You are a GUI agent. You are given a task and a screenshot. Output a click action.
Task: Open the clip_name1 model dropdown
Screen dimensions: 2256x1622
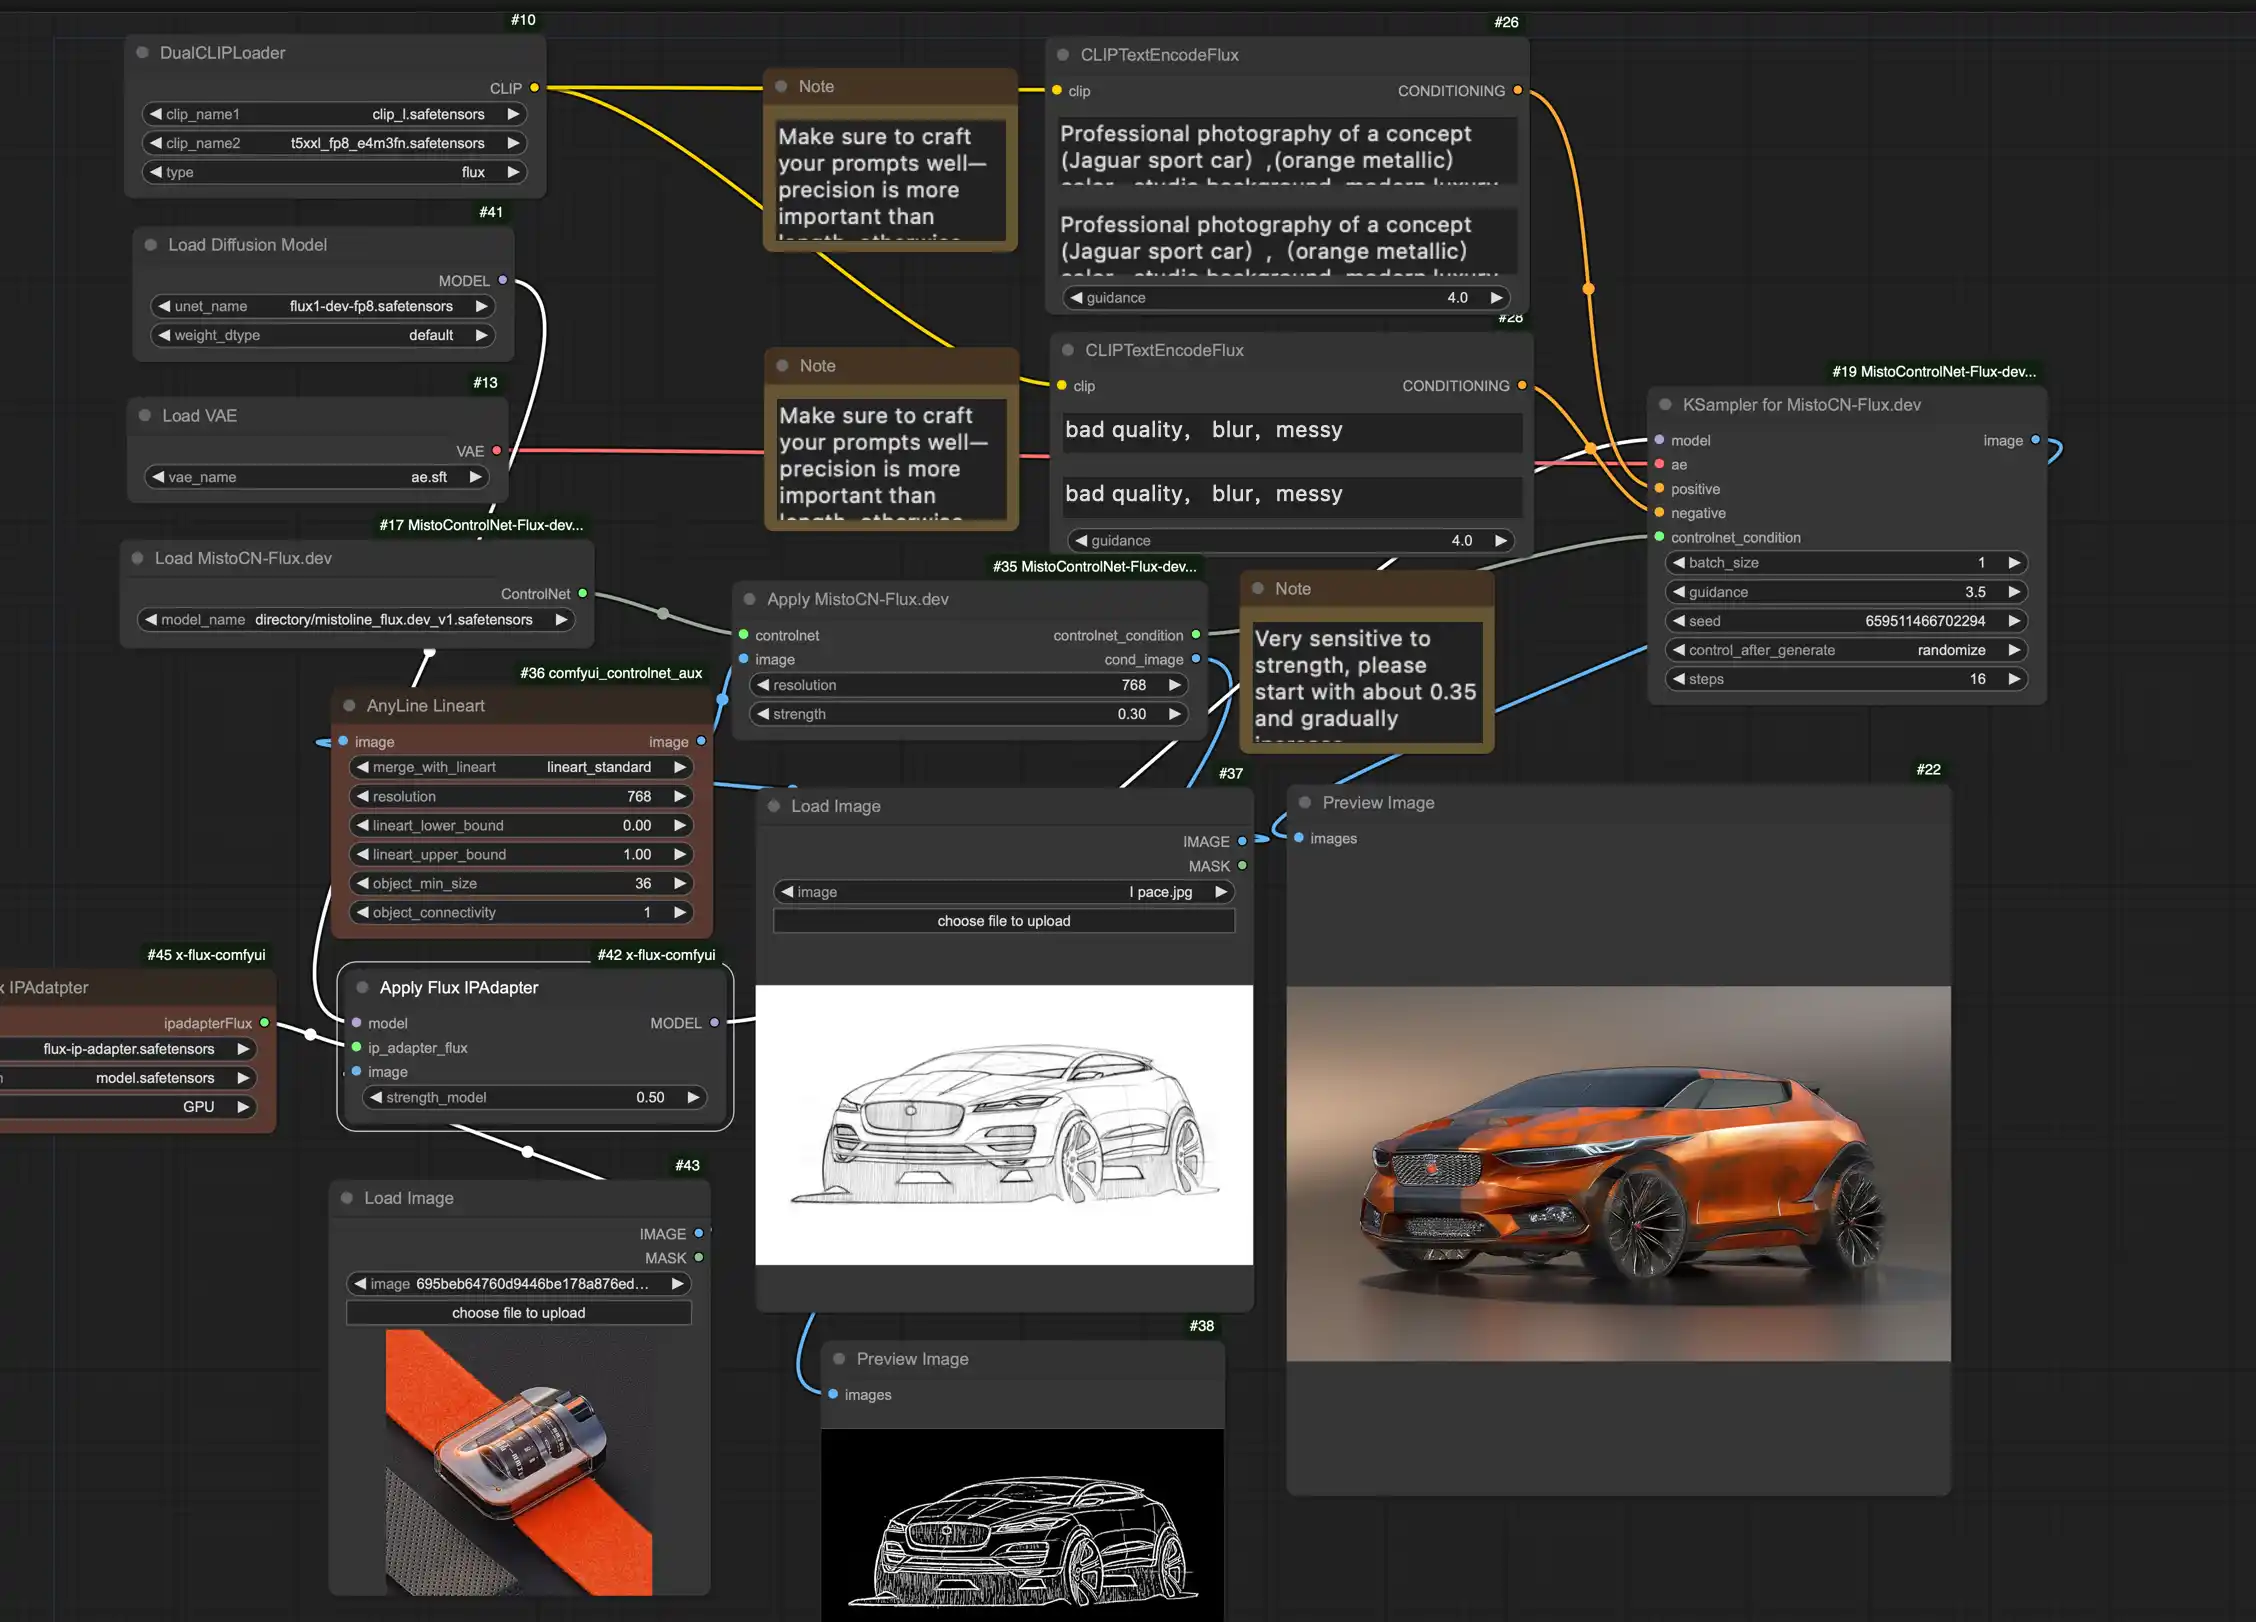[x=334, y=114]
